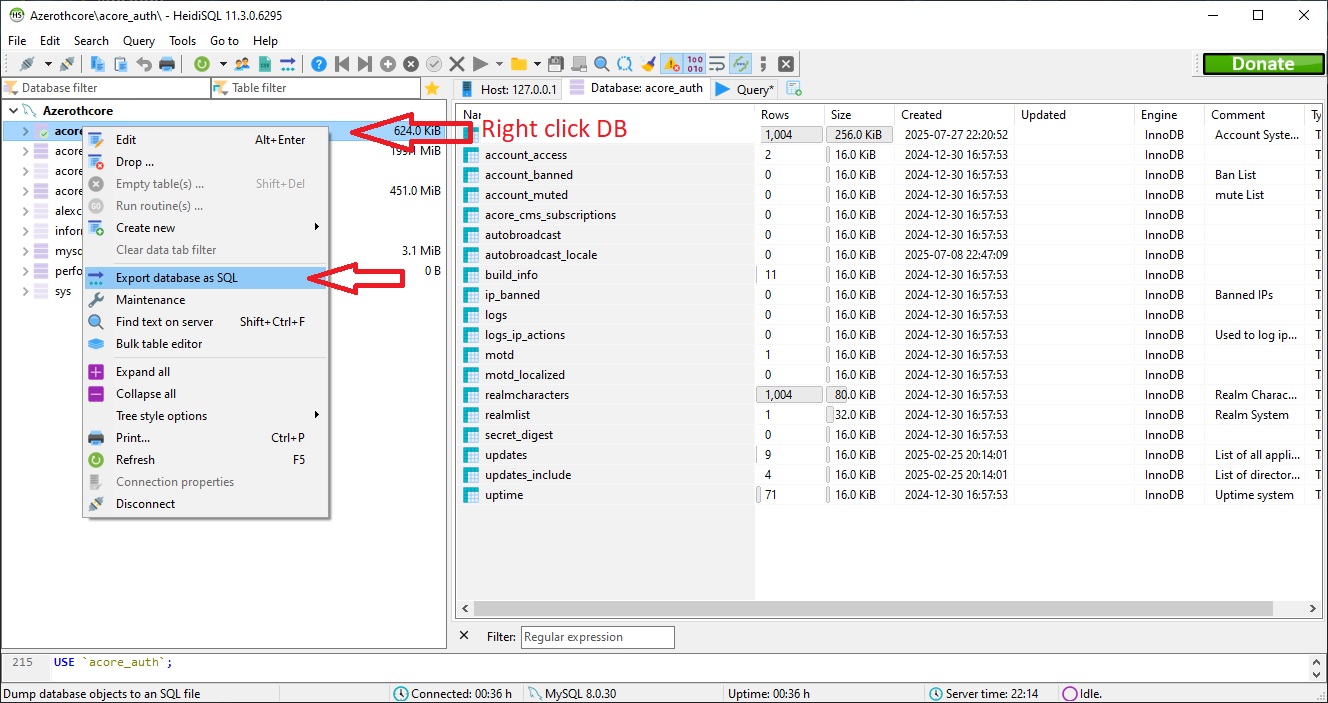Toggle word wrap in query editor
The image size is (1328, 703).
click(x=716, y=63)
